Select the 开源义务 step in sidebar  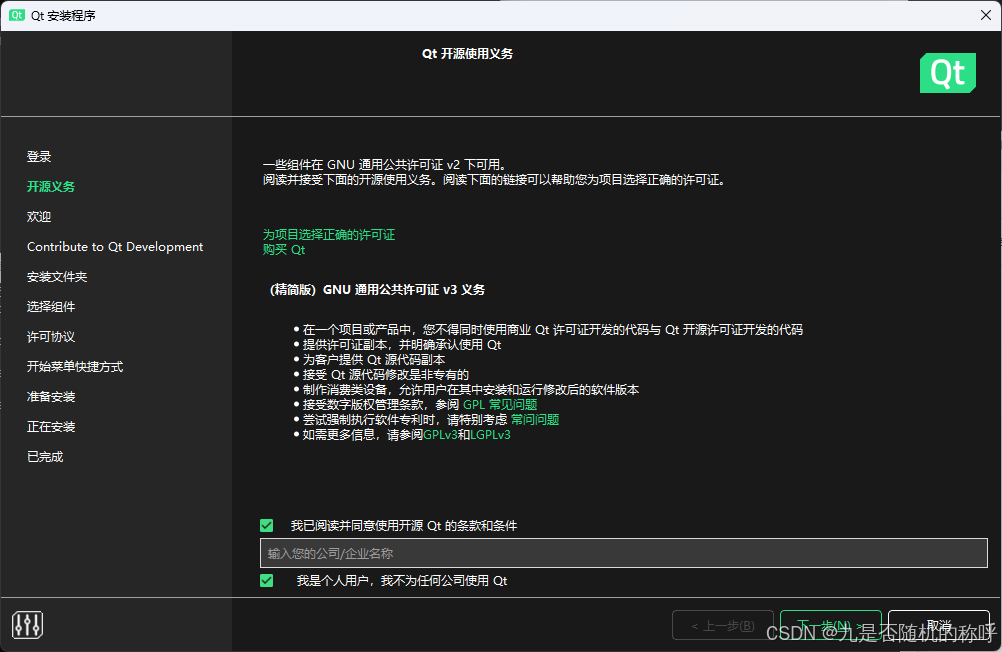pos(51,187)
